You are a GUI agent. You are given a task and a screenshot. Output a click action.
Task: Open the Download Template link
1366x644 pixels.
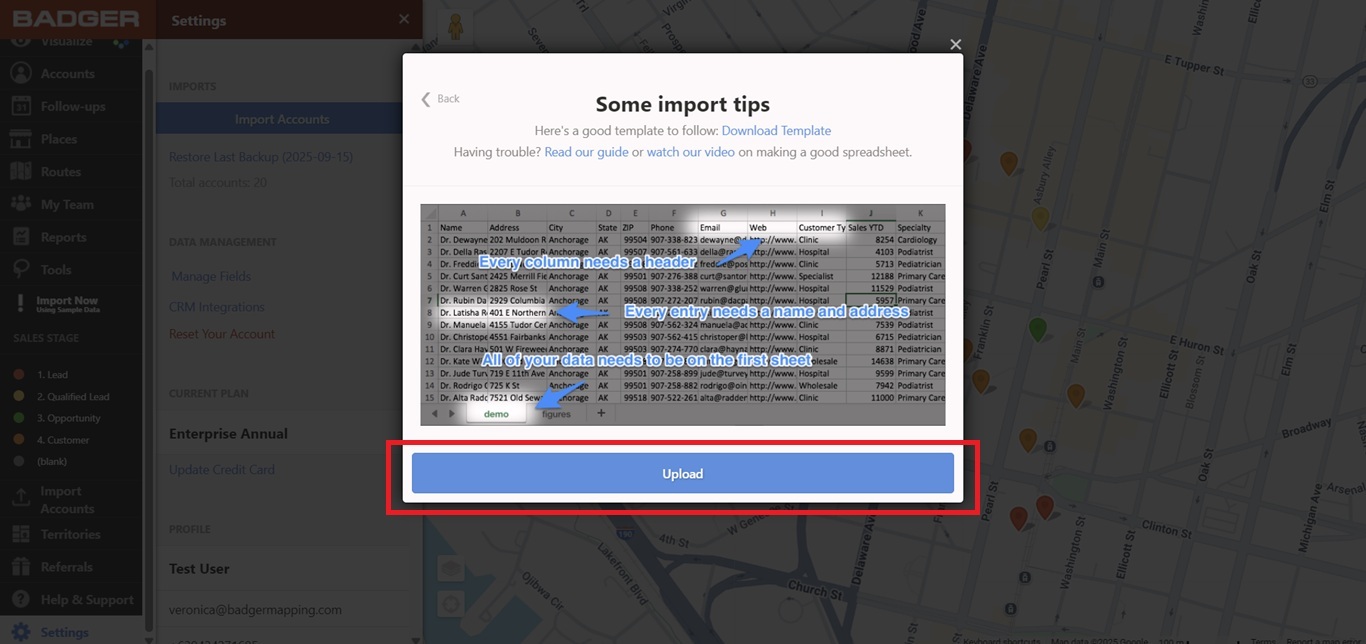tap(776, 131)
